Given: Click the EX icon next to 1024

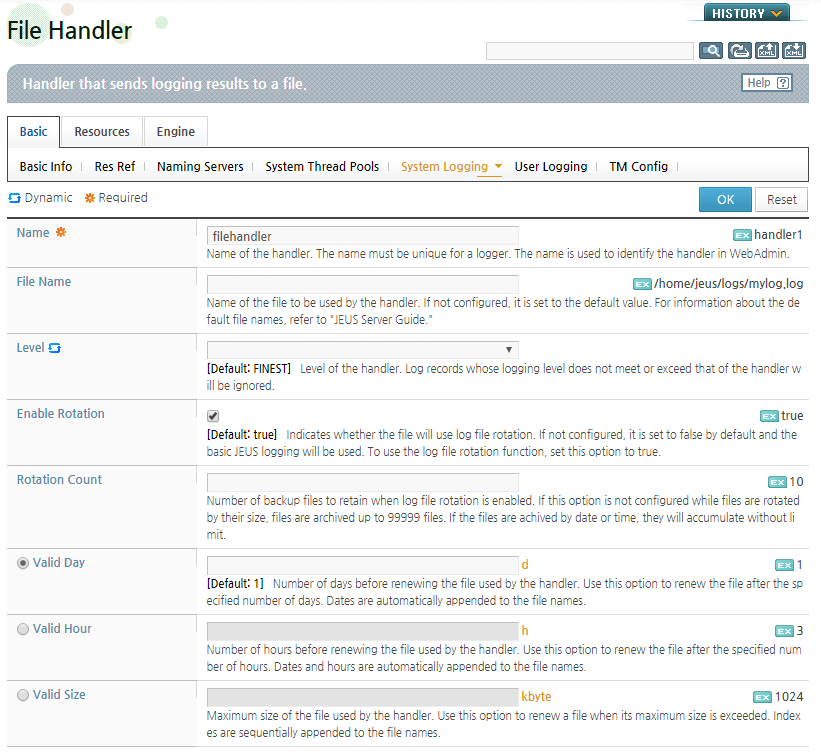Looking at the screenshot, I should (762, 697).
